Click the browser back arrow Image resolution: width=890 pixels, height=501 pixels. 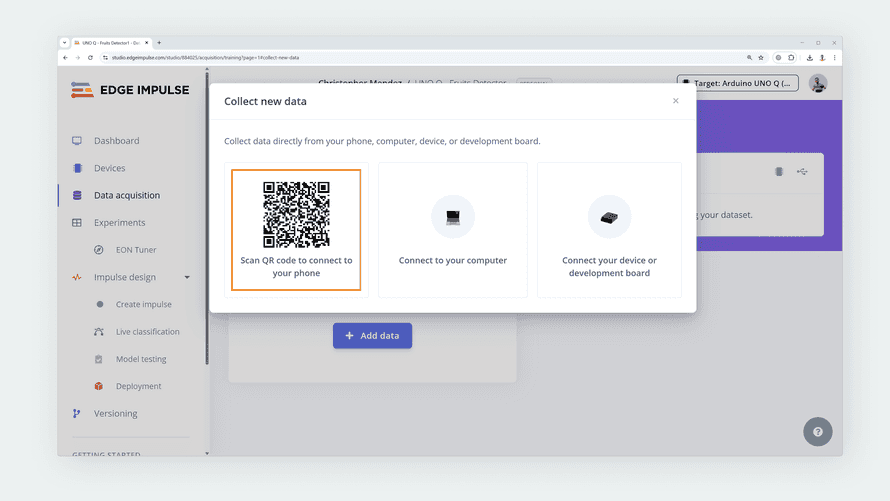(x=65, y=58)
